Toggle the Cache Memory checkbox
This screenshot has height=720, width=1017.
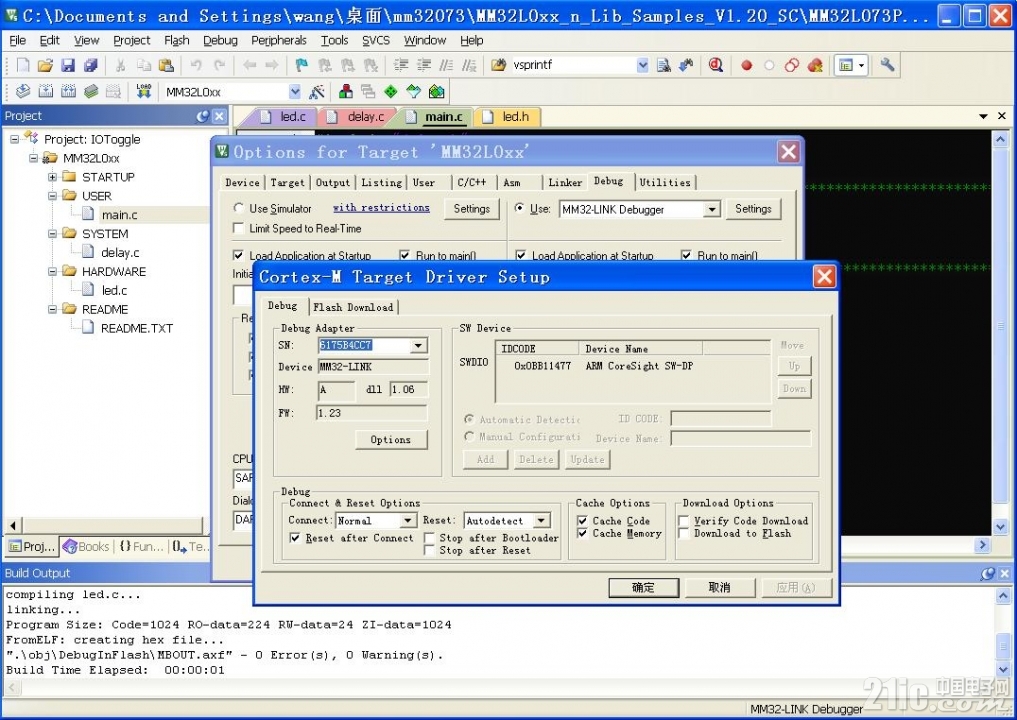click(582, 533)
